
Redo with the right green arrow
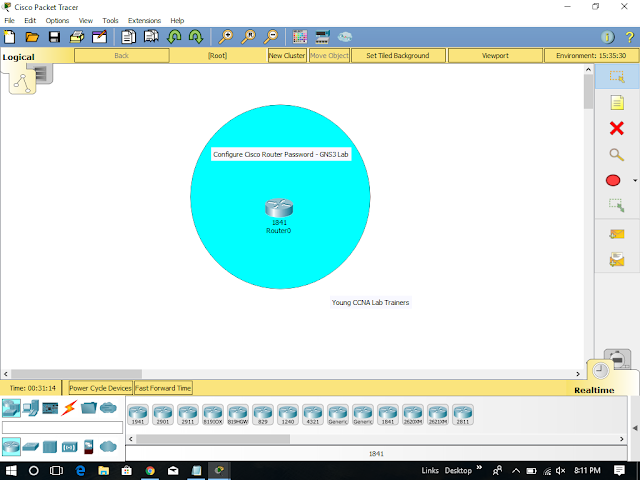pyautogui.click(x=196, y=37)
